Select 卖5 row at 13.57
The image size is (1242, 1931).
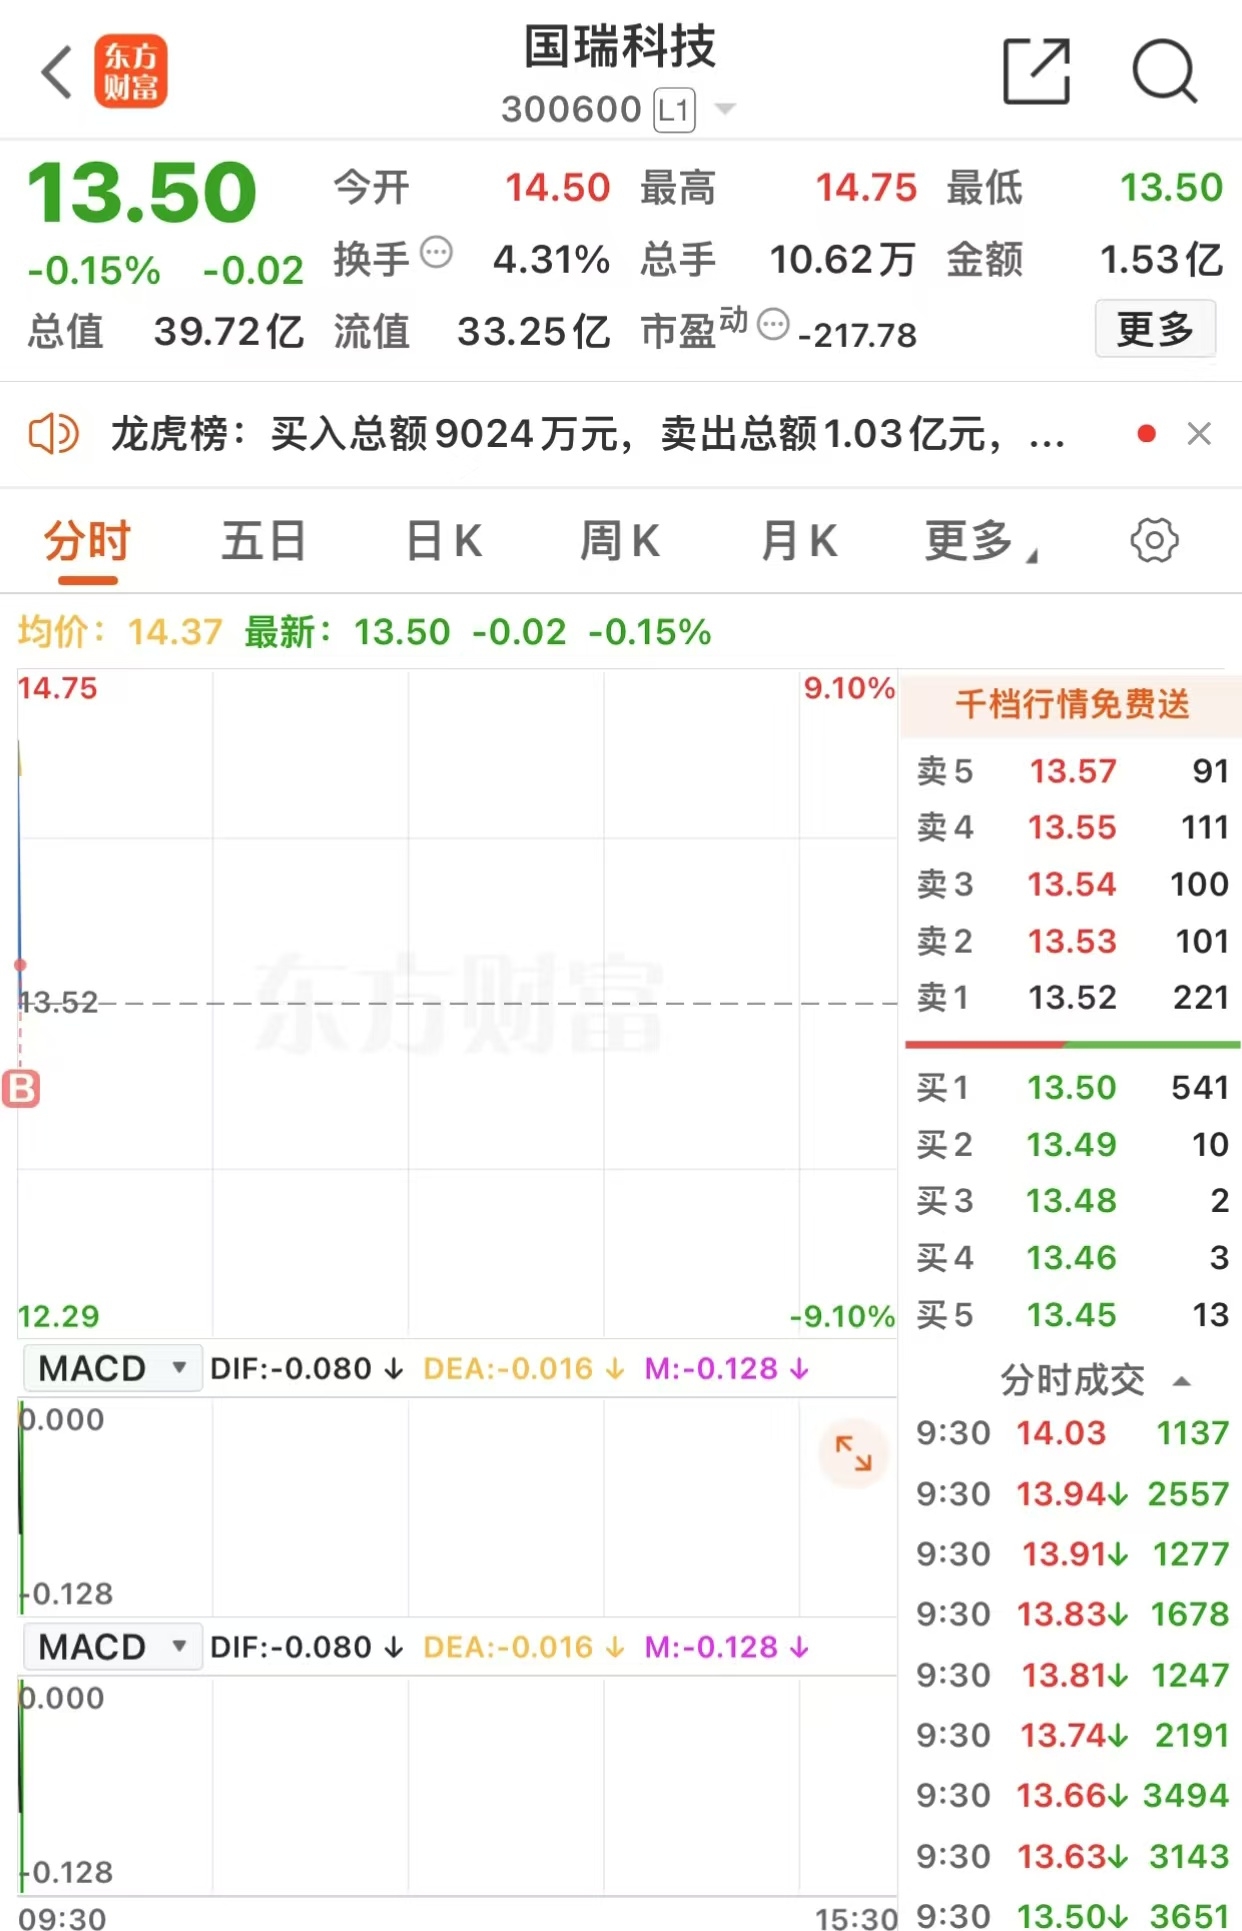coord(1072,771)
